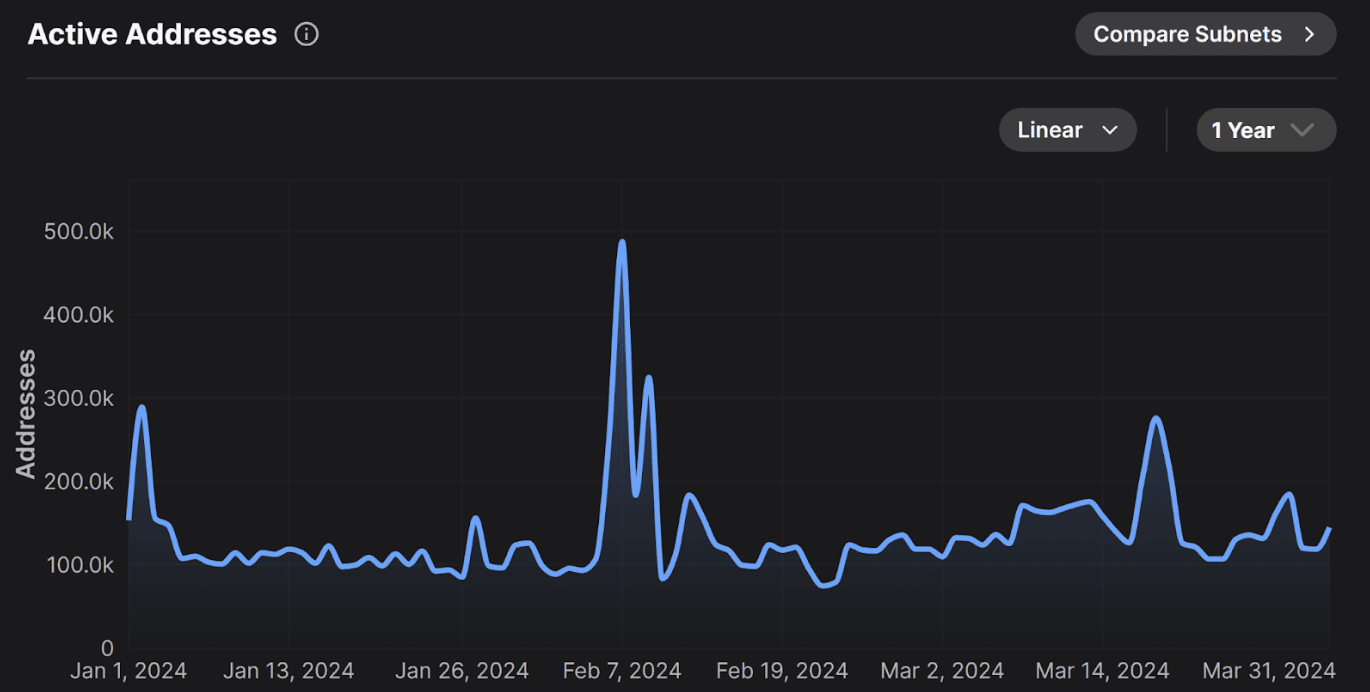Click the right chevron in Compare Subnets
This screenshot has width=1370, height=692.
click(1309, 34)
